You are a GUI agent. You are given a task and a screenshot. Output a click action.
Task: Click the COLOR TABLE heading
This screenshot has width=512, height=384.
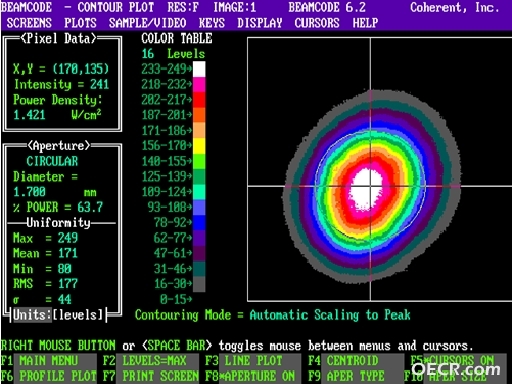177,38
